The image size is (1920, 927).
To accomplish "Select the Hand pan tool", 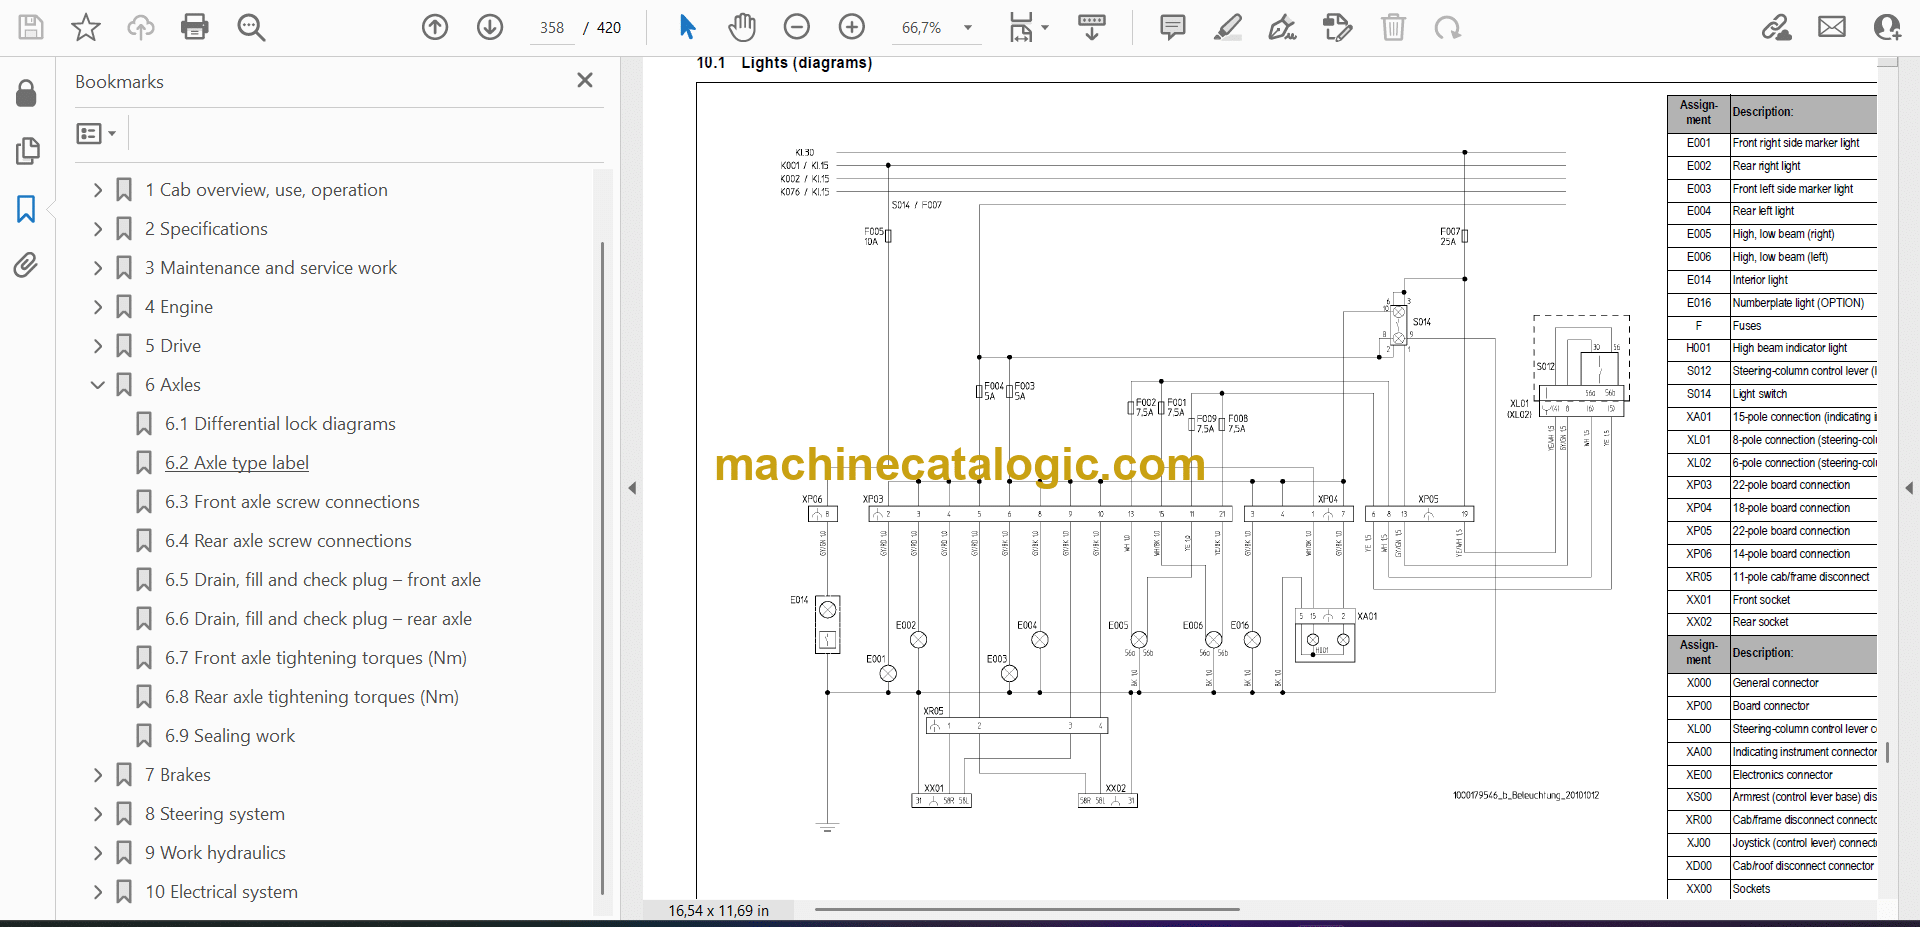I will [x=741, y=27].
